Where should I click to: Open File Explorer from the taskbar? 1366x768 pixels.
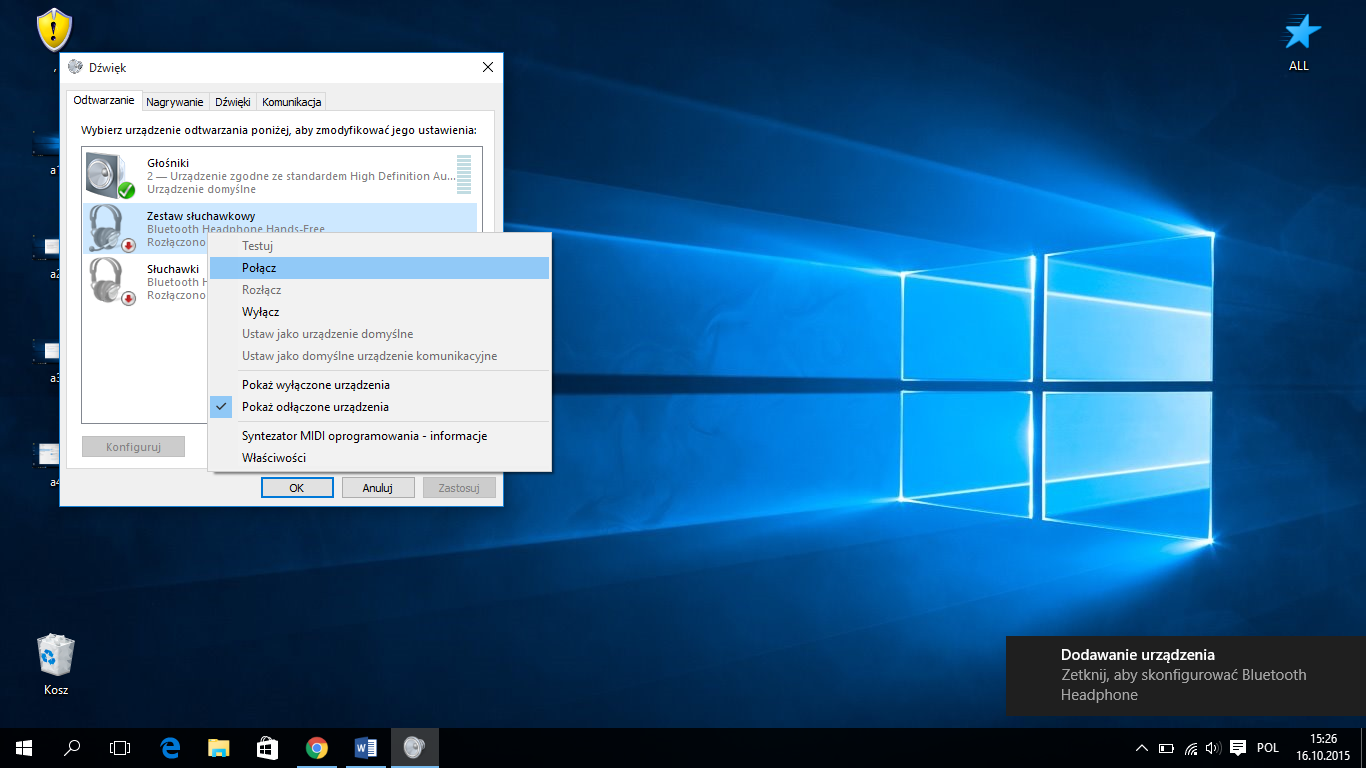pos(219,748)
